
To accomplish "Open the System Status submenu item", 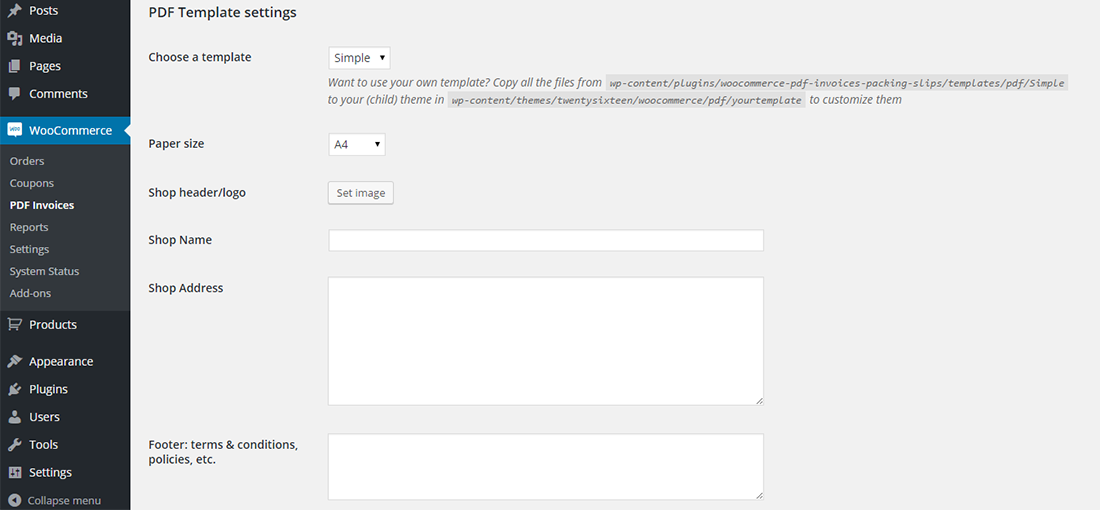I will coord(44,271).
